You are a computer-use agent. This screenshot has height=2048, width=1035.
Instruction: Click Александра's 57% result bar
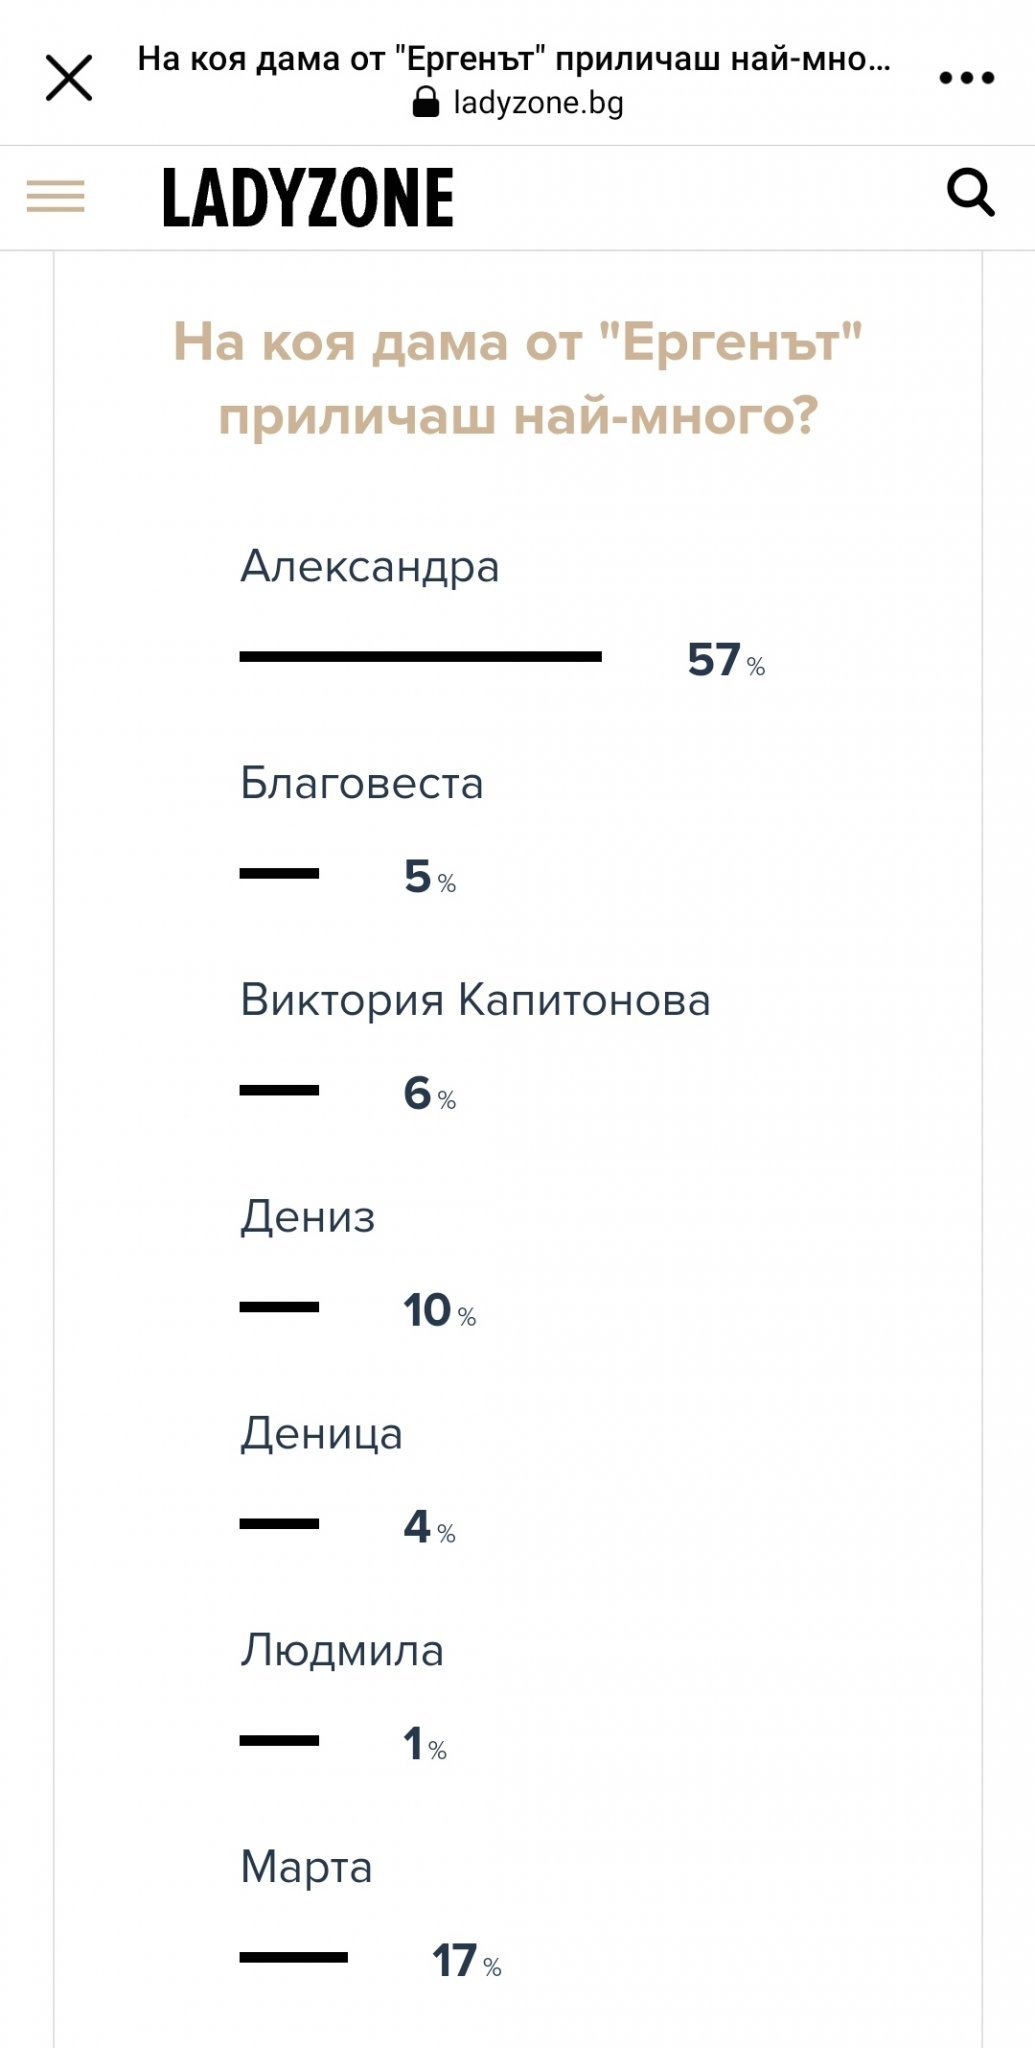click(420, 657)
